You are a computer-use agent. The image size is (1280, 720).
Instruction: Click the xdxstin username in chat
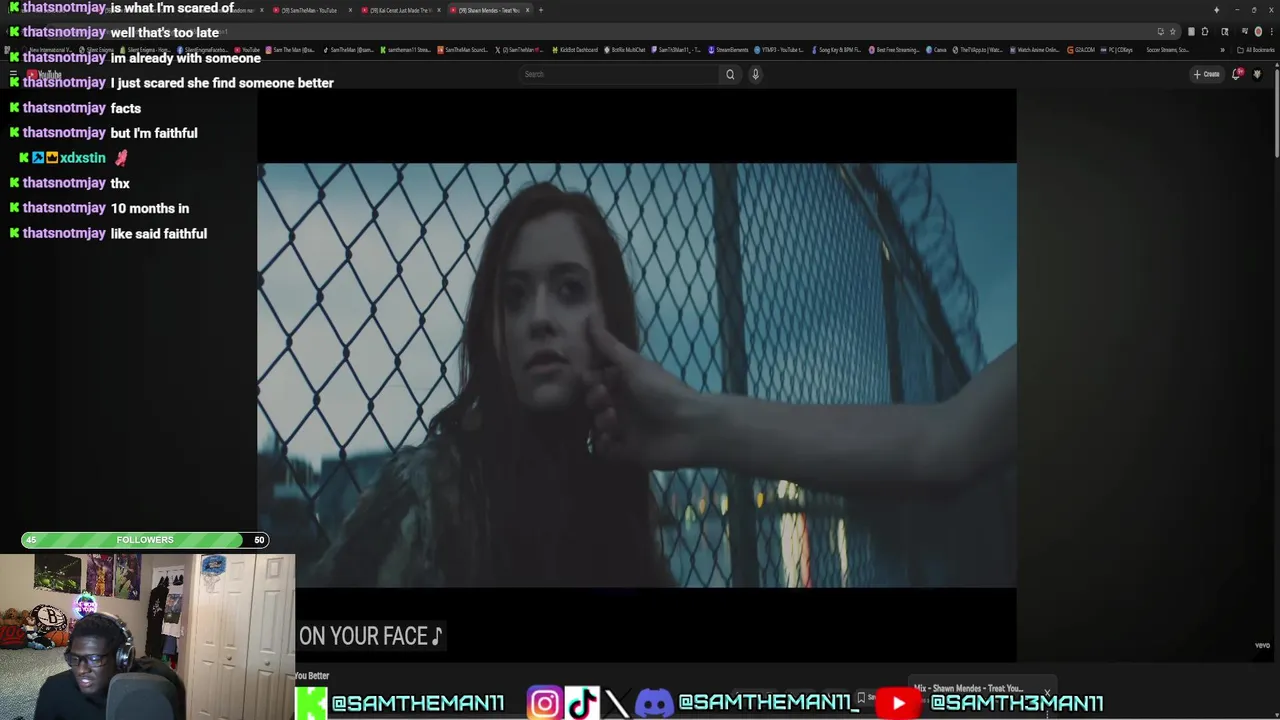pos(82,158)
